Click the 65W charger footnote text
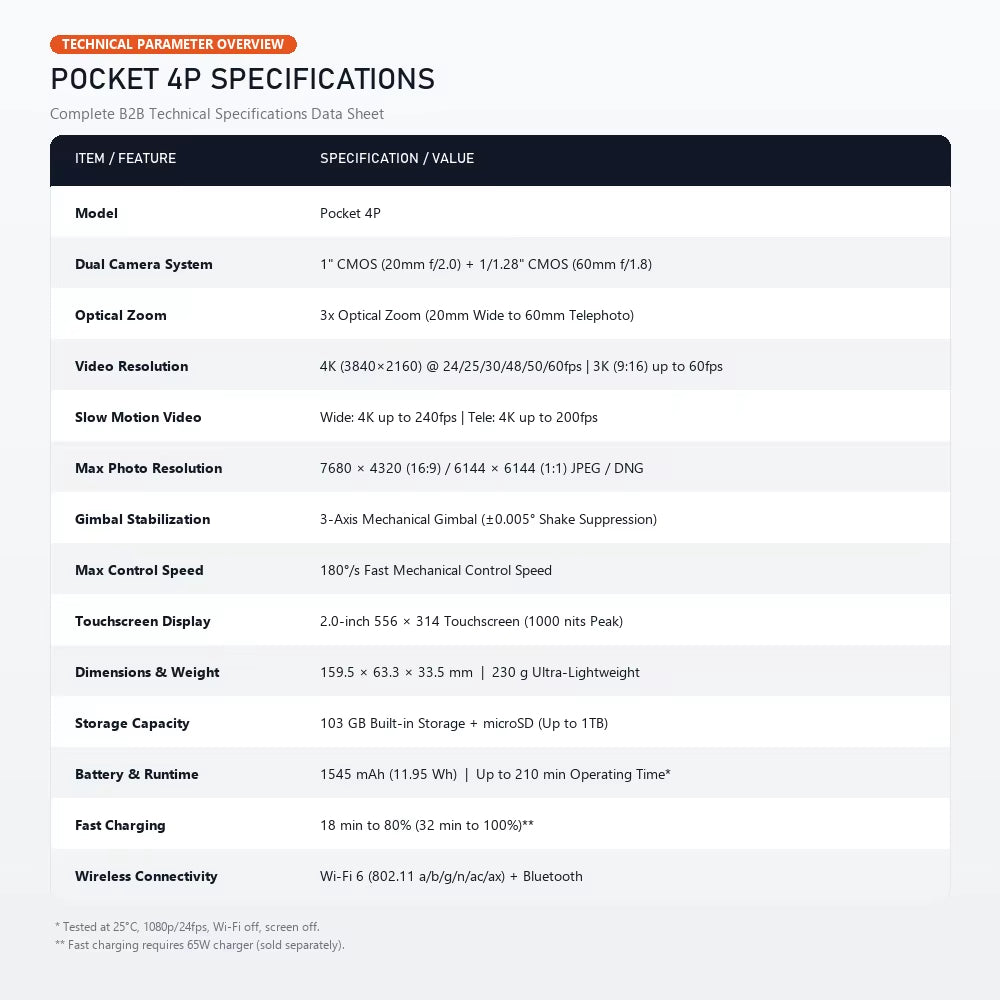Image resolution: width=1000 pixels, height=1000 pixels. point(200,945)
